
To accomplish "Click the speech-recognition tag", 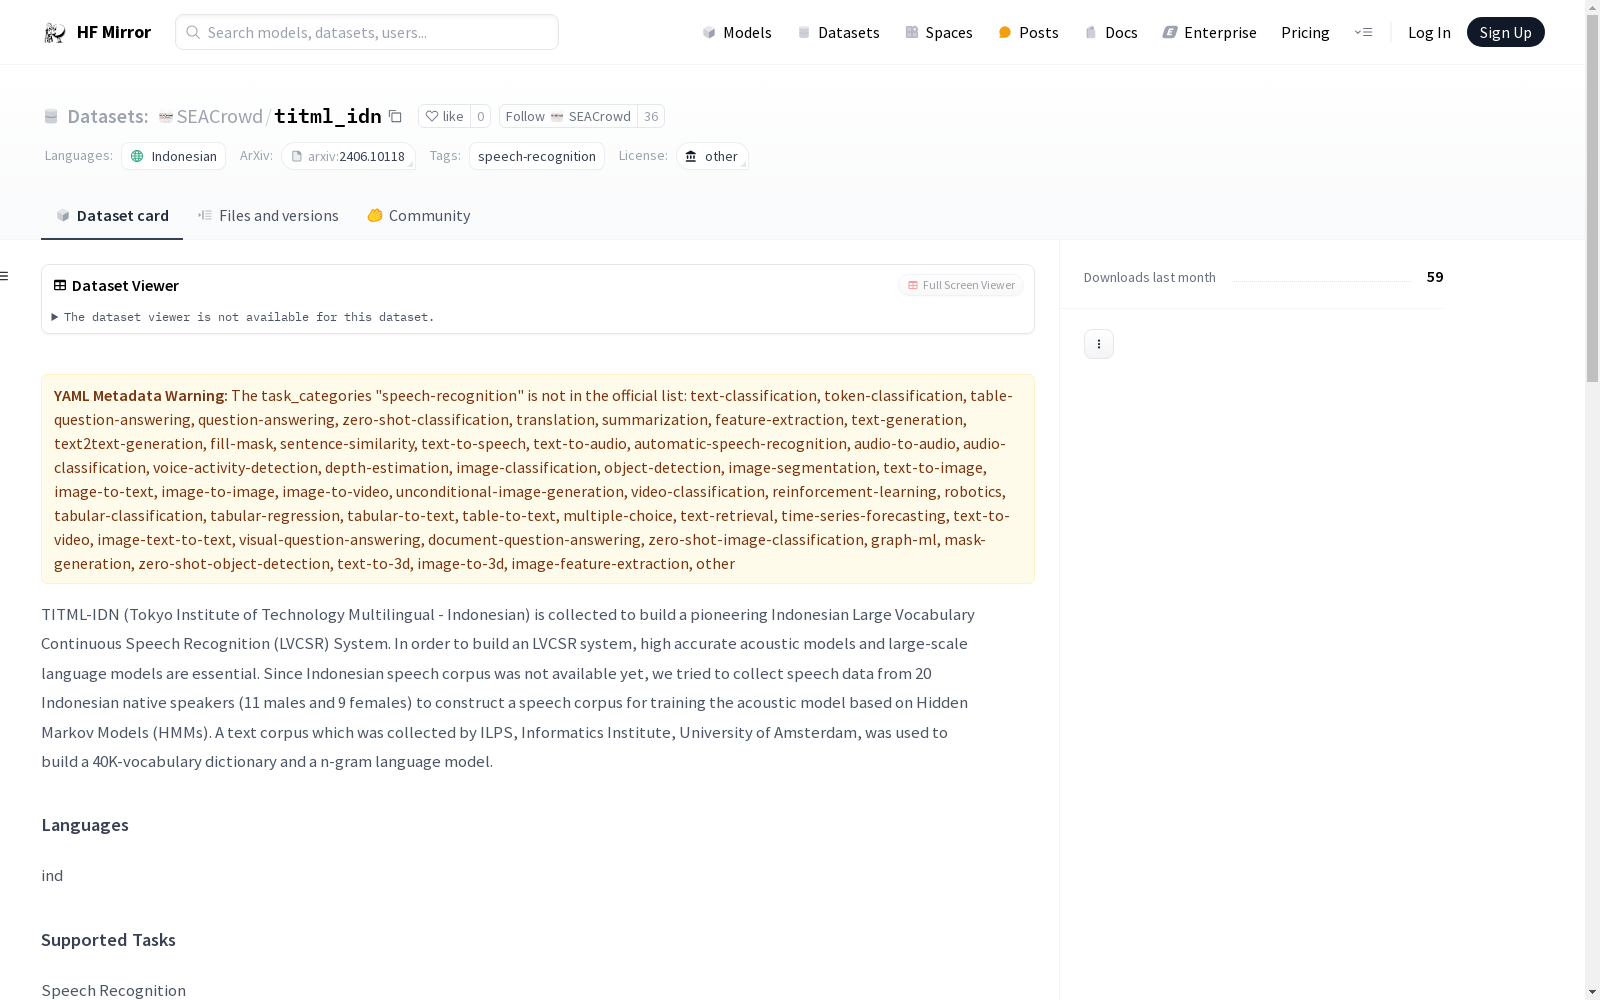I will pos(536,156).
